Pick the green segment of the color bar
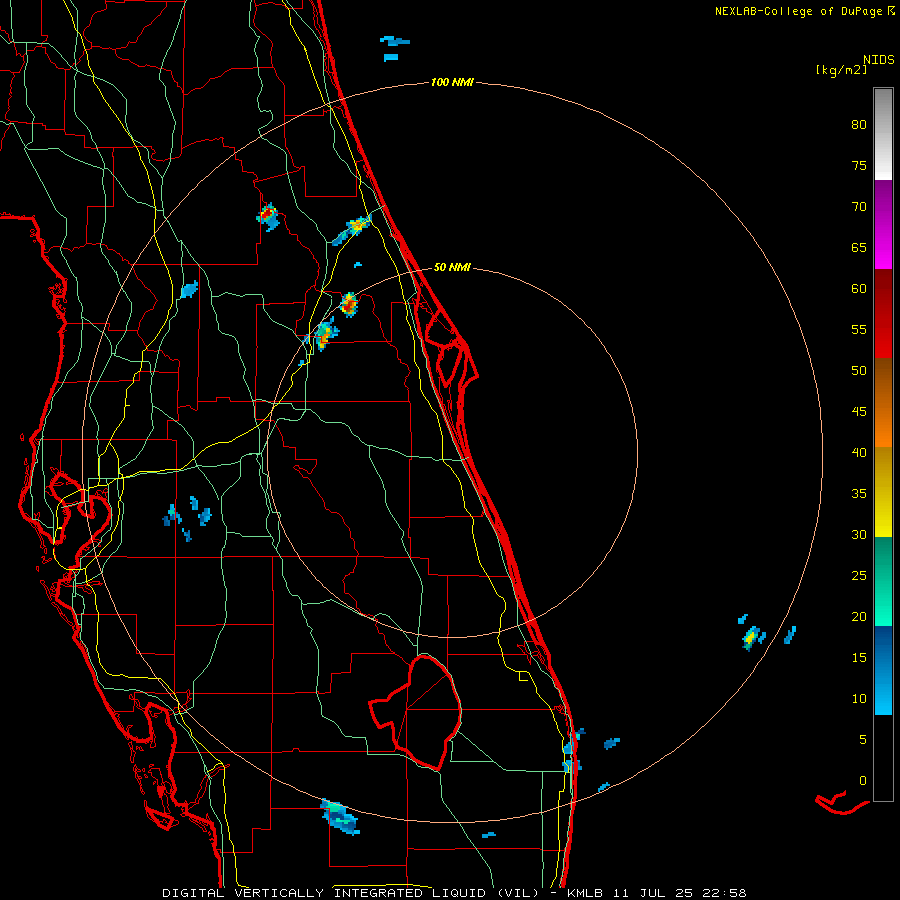 883,581
